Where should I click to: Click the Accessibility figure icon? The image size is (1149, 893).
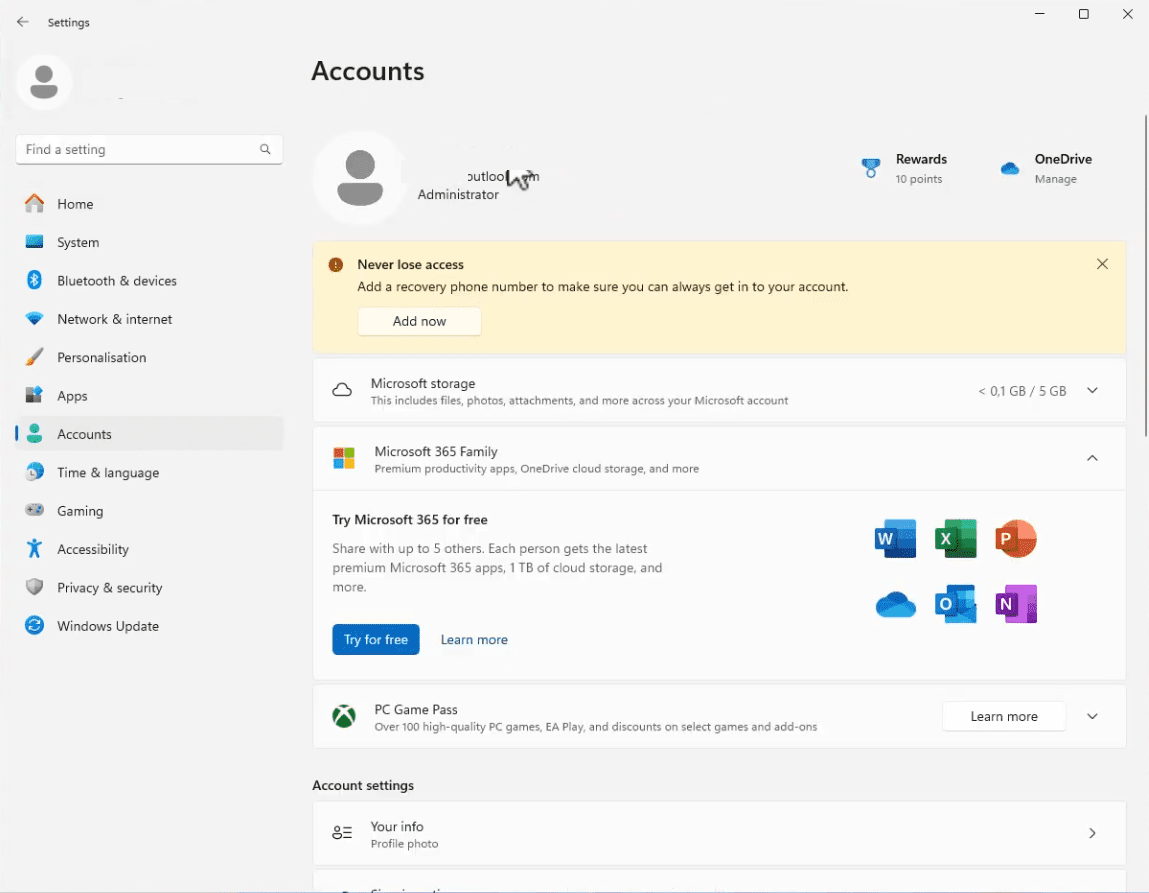34,549
